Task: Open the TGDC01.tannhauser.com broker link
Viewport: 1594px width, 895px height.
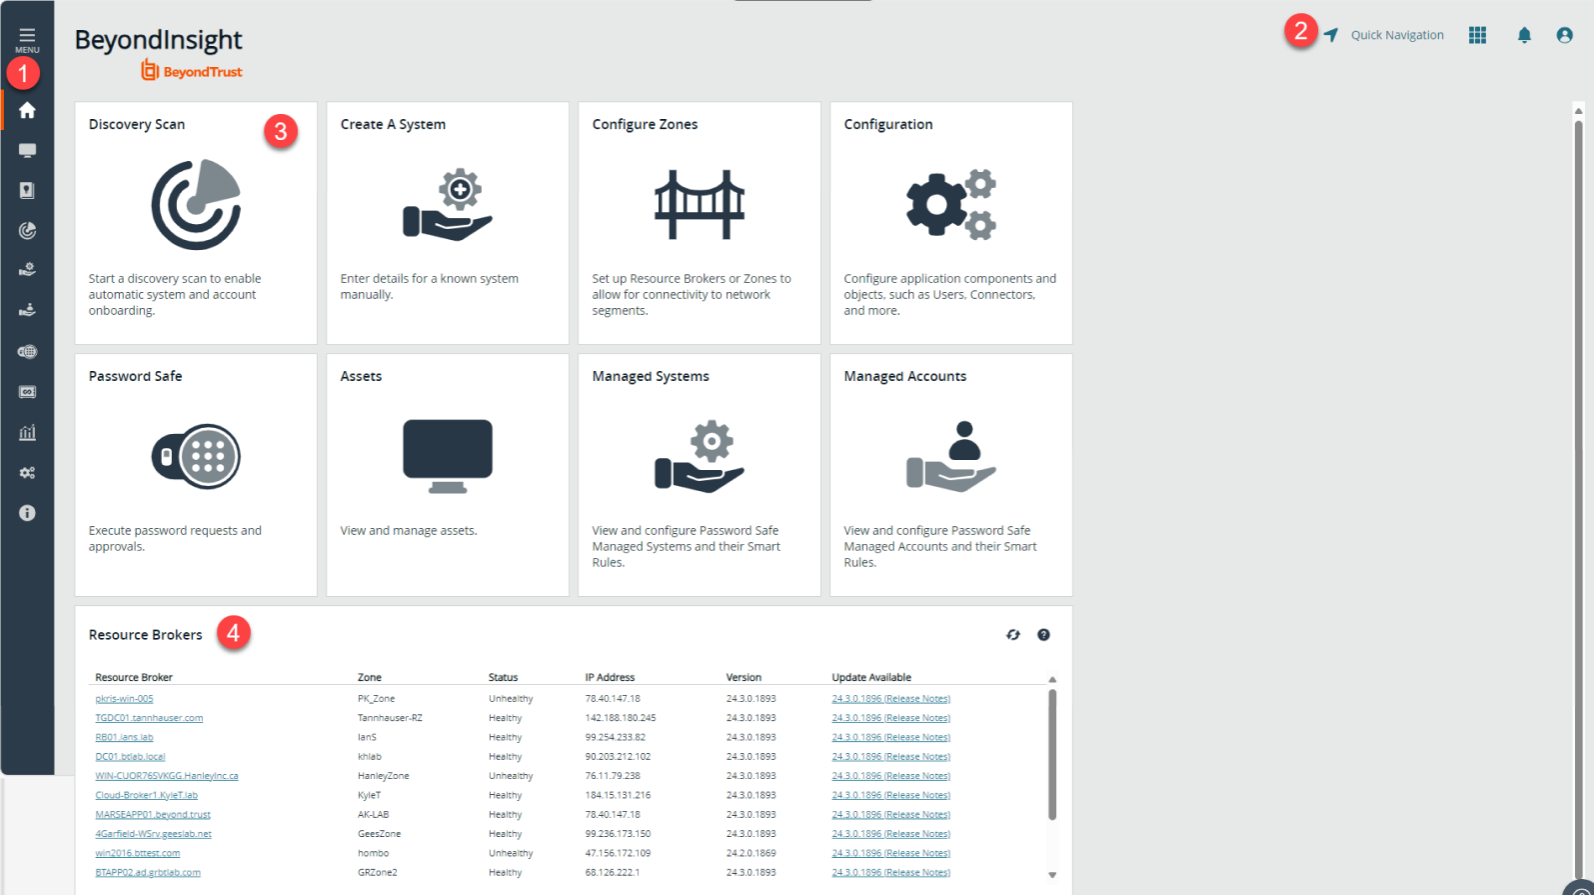Action: coord(149,718)
